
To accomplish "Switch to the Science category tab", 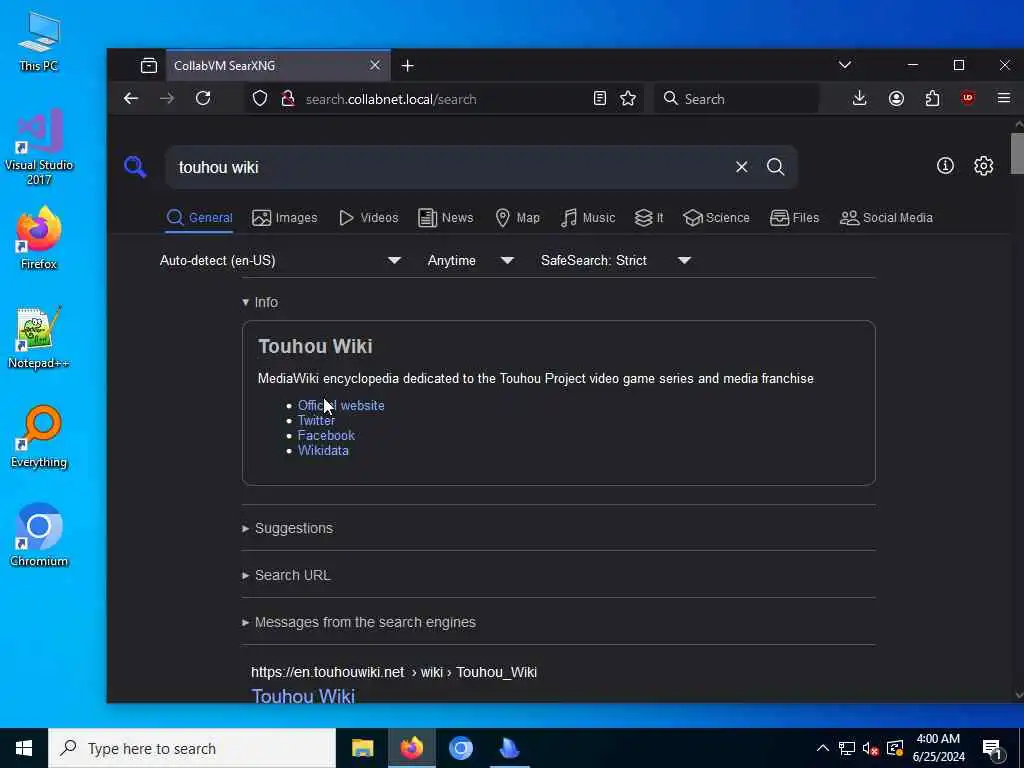I will coord(716,217).
